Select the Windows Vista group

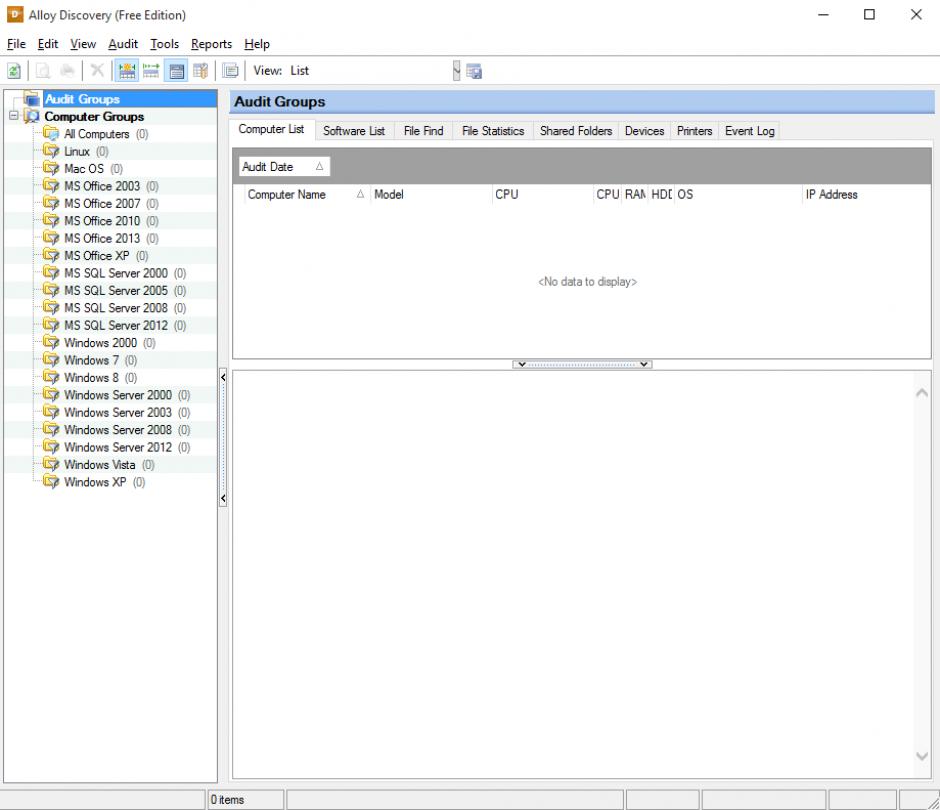point(100,464)
